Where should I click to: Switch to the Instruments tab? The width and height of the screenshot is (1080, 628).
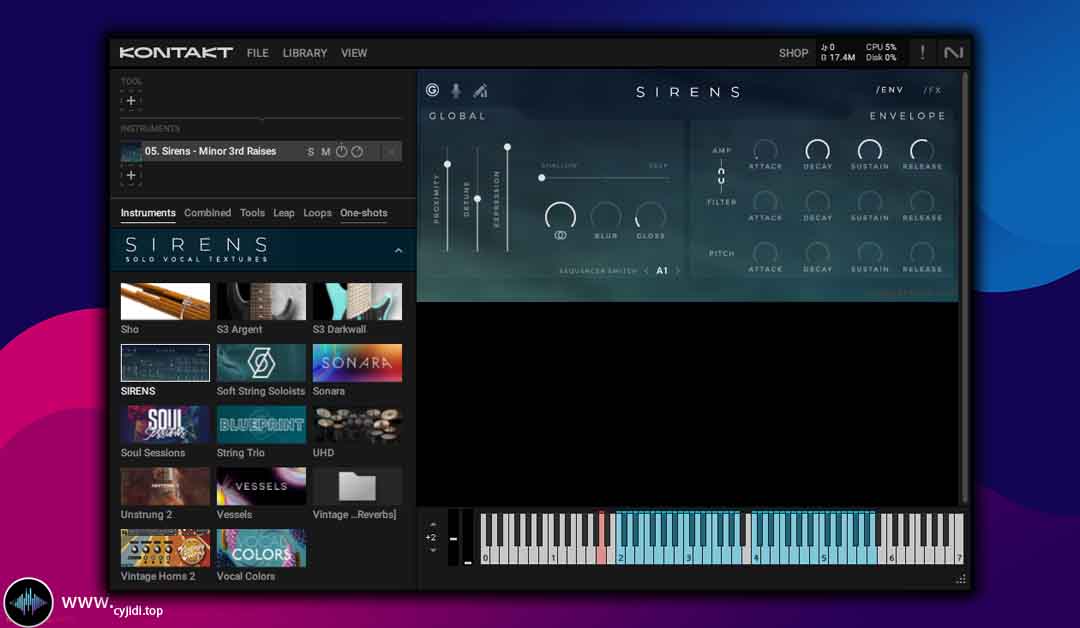pyautogui.click(x=148, y=213)
